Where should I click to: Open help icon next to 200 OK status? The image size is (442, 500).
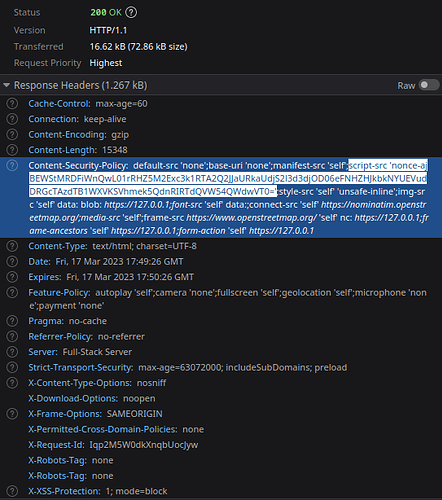(131, 13)
